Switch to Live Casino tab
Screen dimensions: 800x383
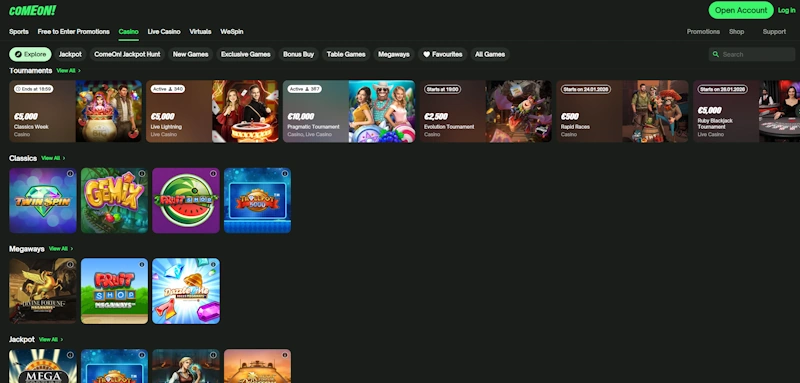click(164, 32)
